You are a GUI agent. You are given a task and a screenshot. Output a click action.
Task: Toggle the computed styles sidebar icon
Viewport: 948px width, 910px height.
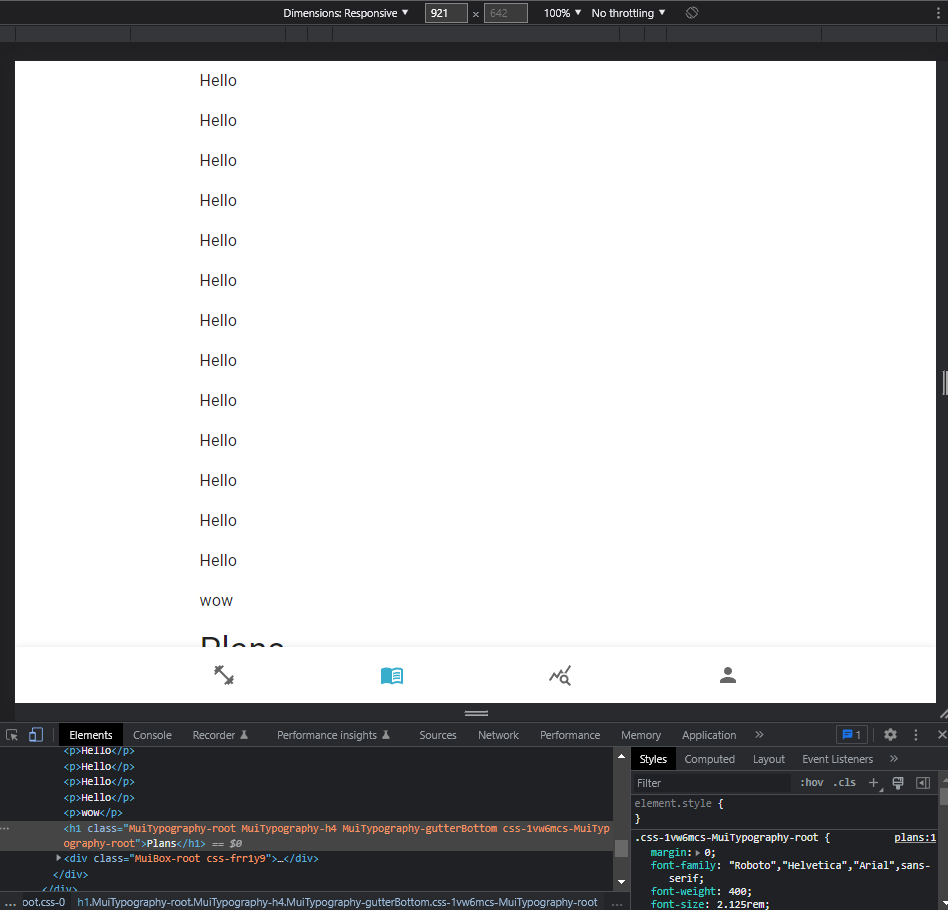click(x=922, y=783)
